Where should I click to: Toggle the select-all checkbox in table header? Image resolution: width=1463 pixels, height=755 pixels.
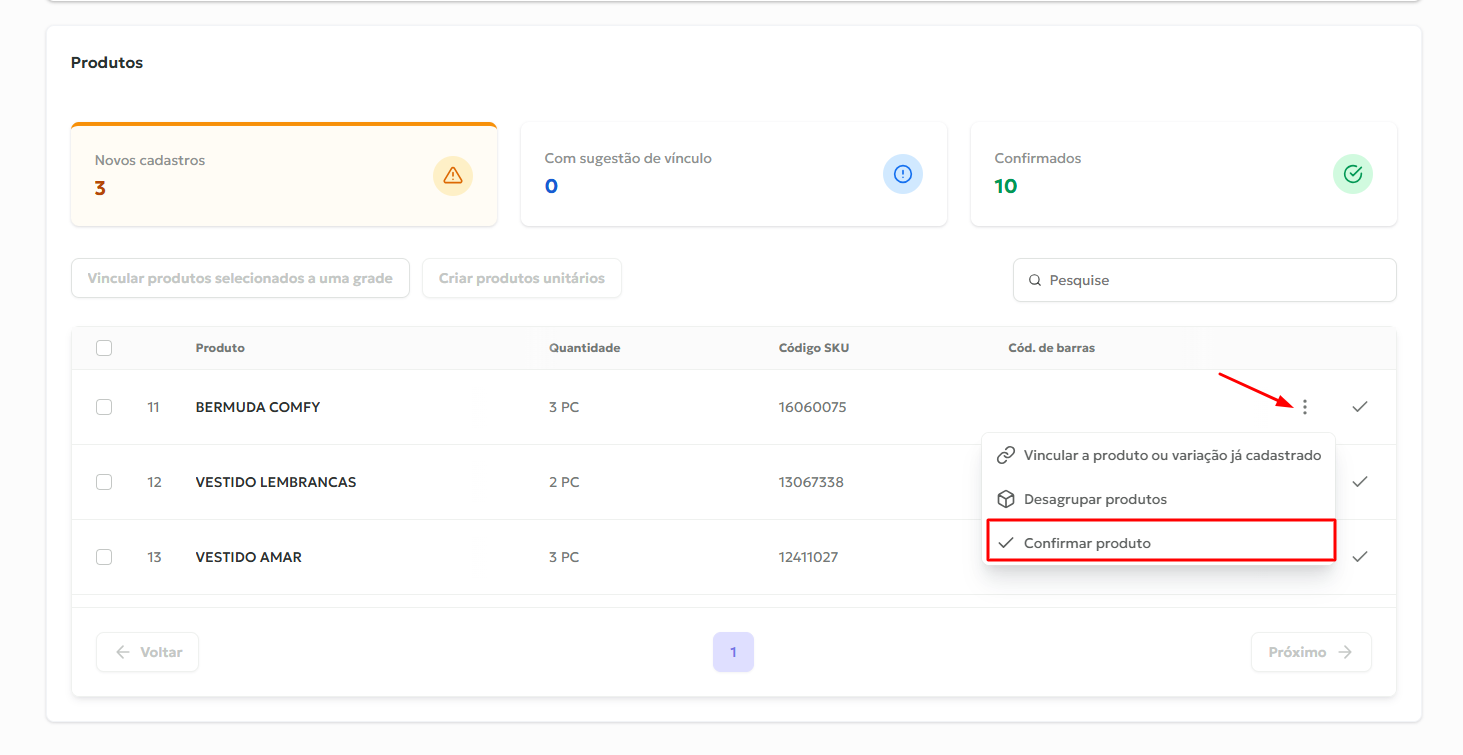tap(104, 348)
